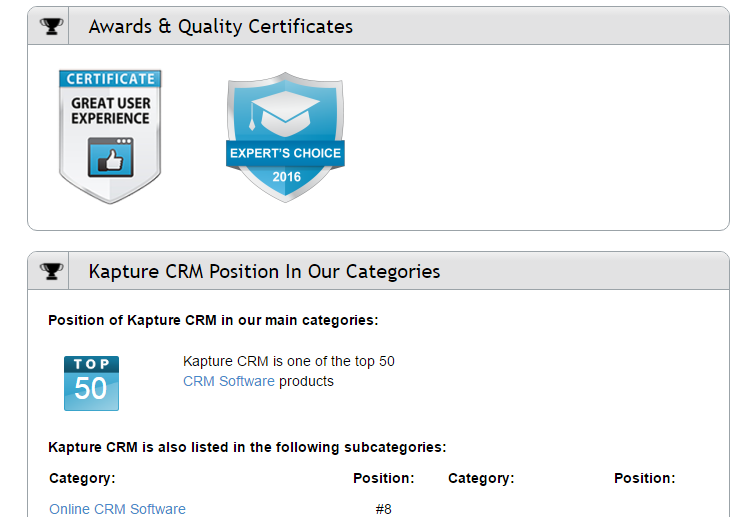Screen dimensions: 743x517
Task: Click Kapture CRM Position In Our Categories heading
Action: [x=264, y=272]
